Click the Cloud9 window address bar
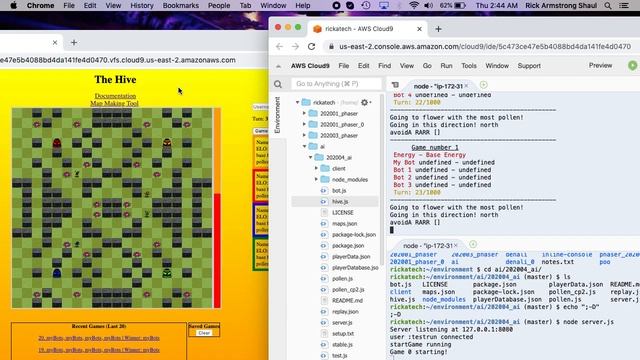This screenshot has height=360, width=640. (x=484, y=47)
